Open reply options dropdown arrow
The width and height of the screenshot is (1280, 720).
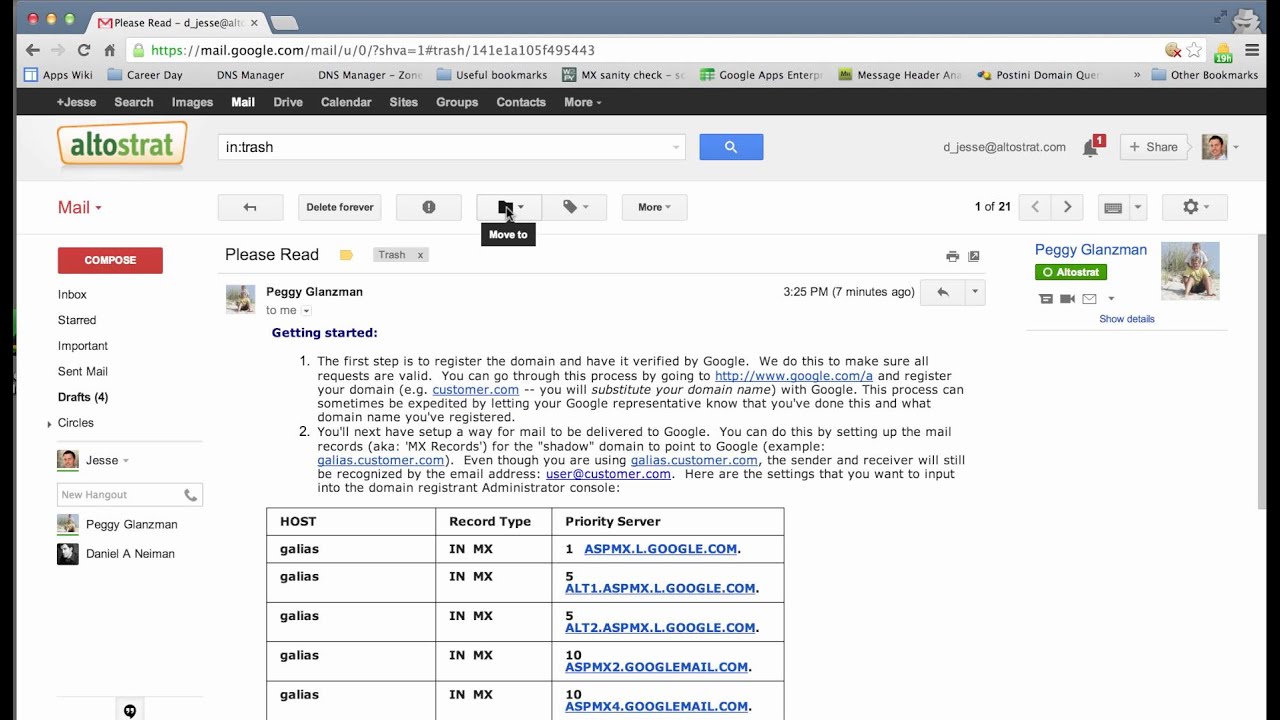(974, 292)
